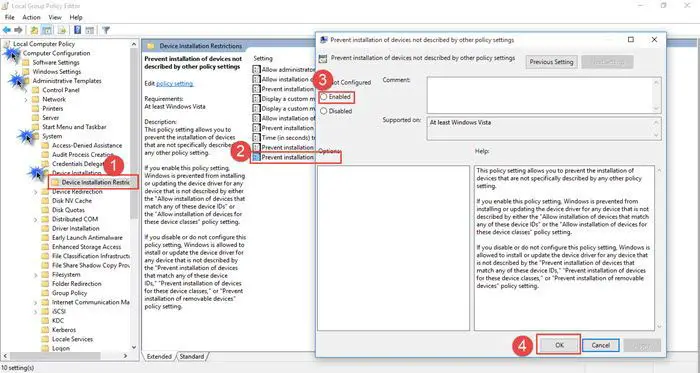Image resolution: width=700 pixels, height=373 pixels.
Task: Toggle the Show/Hide Action Pane toolbar icon
Action: tap(89, 30)
